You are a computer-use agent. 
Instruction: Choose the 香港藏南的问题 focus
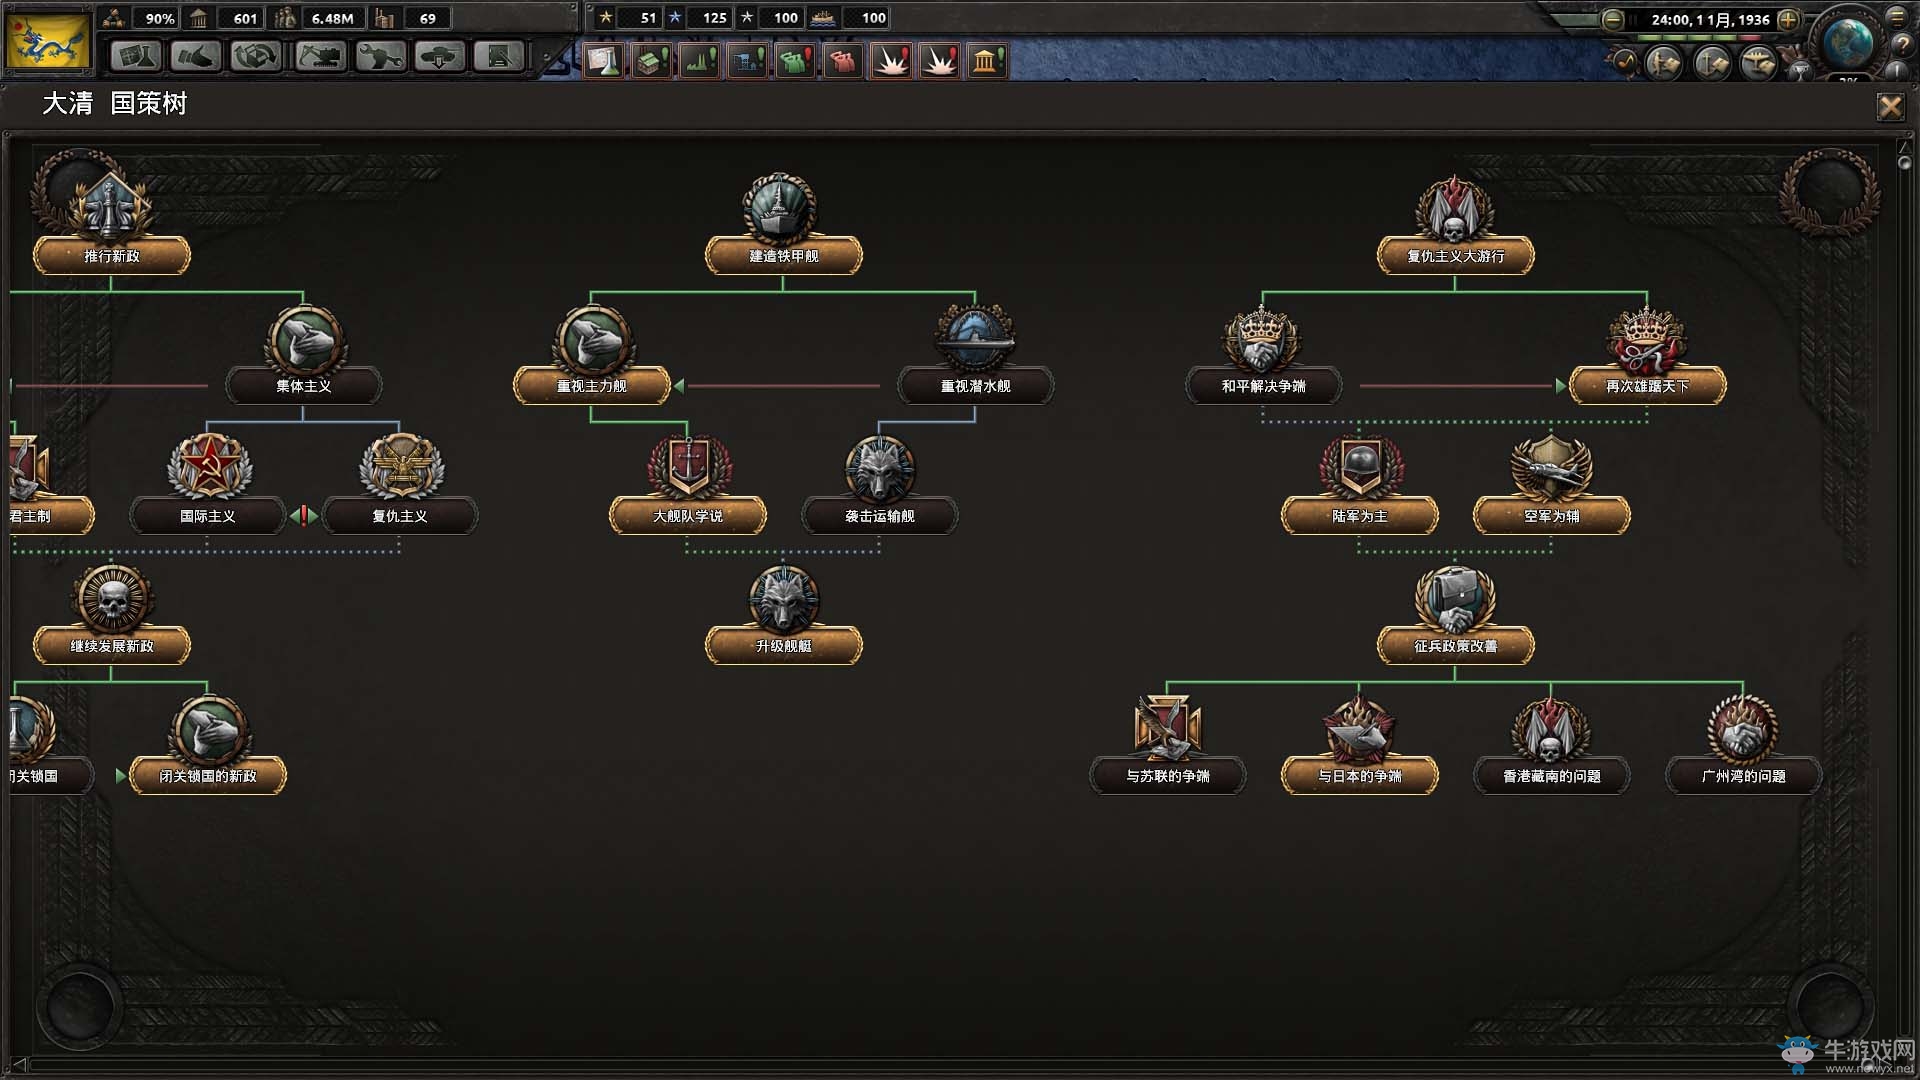pyautogui.click(x=1552, y=776)
